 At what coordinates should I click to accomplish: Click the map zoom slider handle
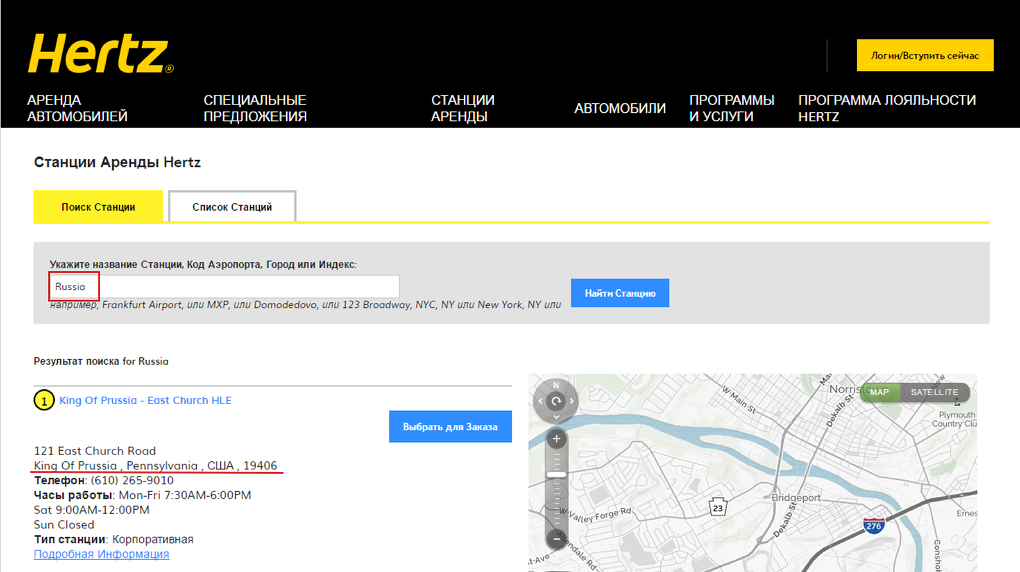(x=556, y=475)
